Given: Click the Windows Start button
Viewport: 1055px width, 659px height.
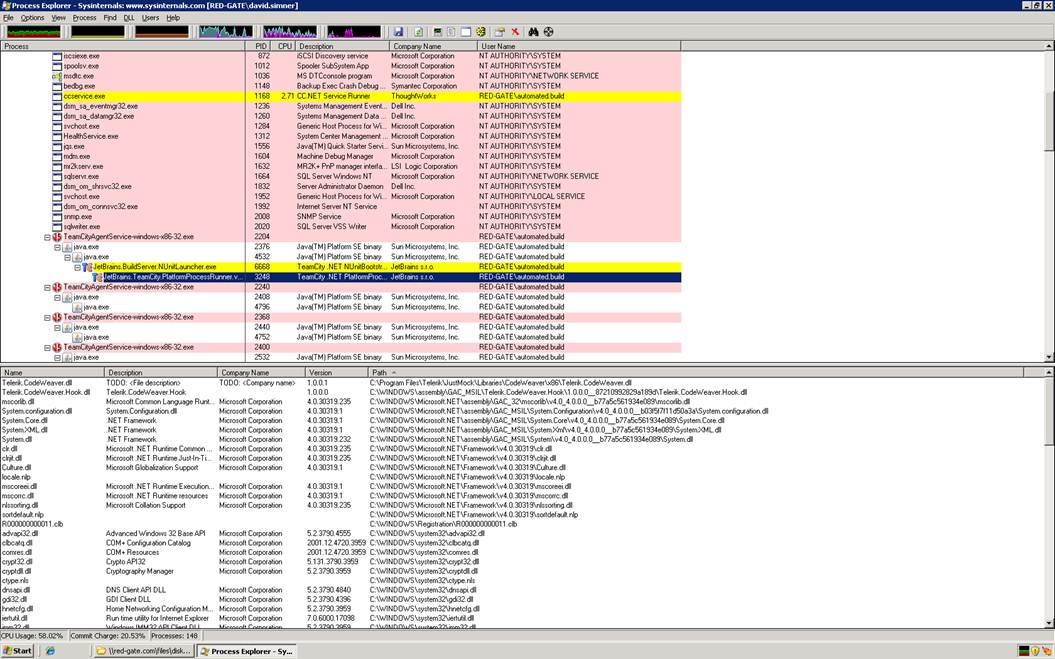Looking at the screenshot, I should (x=17, y=651).
